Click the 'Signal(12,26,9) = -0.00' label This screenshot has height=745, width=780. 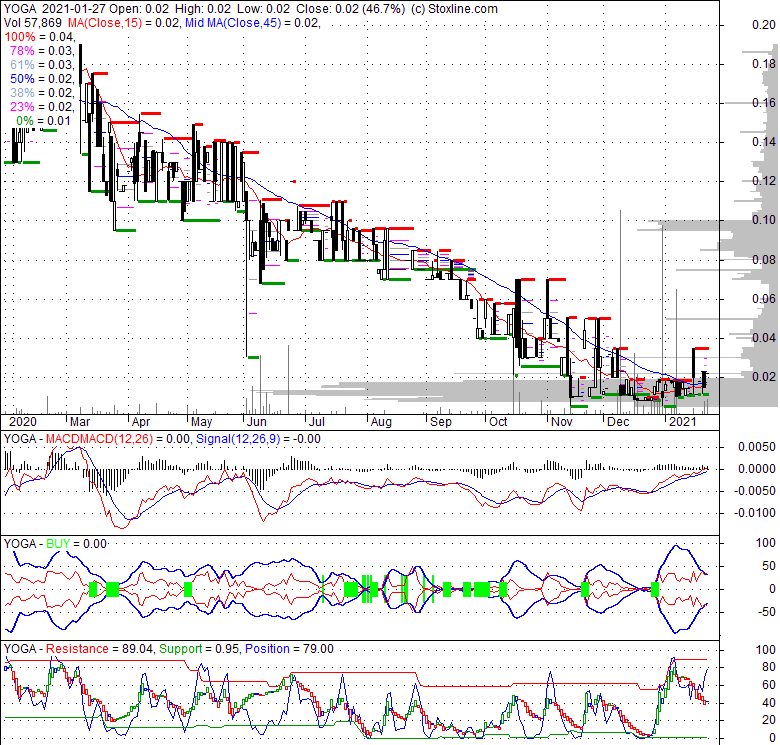pos(258,439)
